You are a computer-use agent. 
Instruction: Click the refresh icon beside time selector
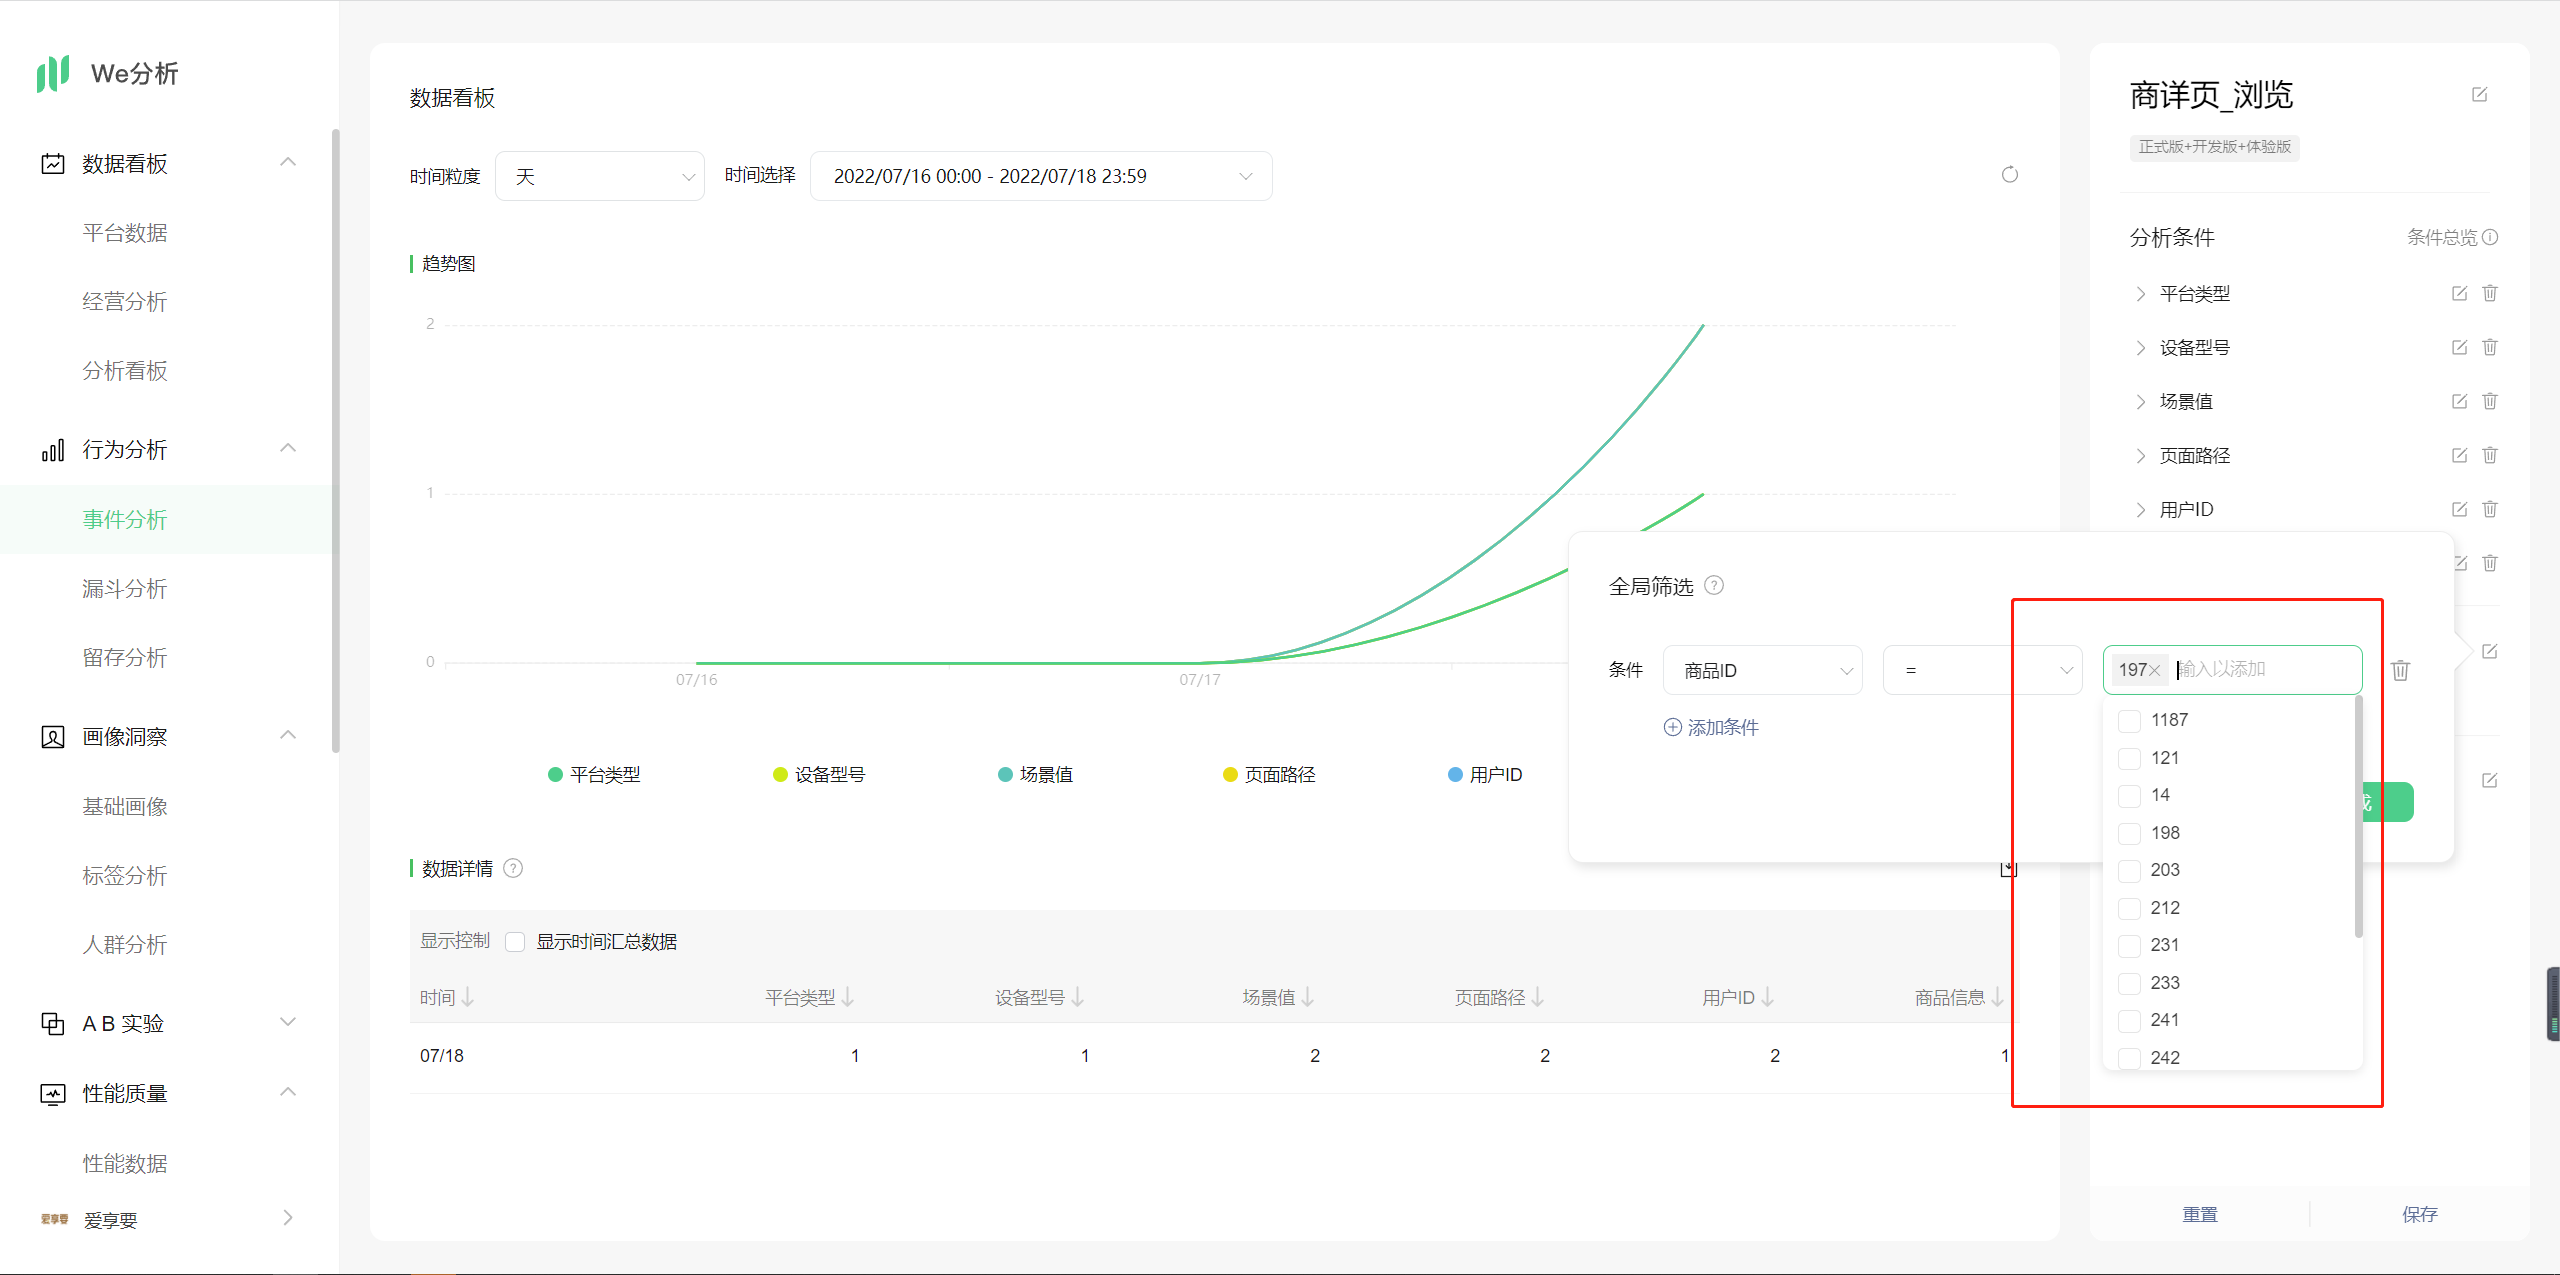pos(2009,175)
